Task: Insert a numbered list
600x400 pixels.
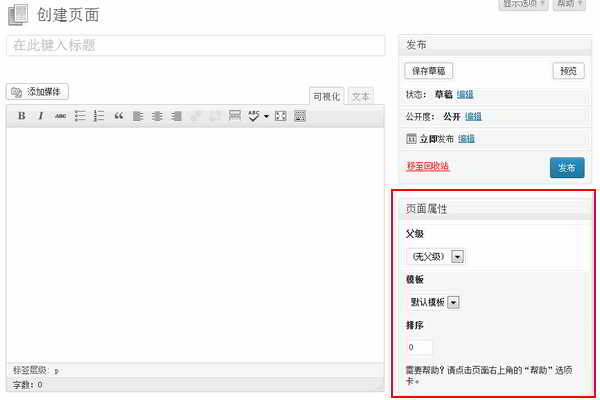Action: point(99,116)
